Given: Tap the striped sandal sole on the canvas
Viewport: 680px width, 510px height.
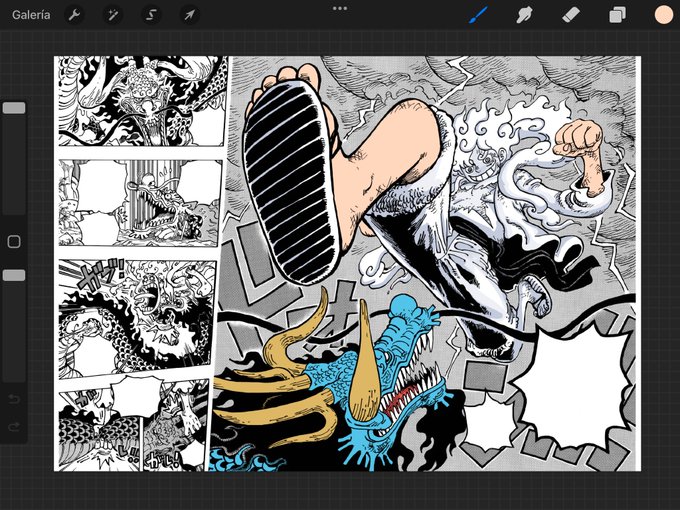Looking at the screenshot, I should [x=290, y=182].
